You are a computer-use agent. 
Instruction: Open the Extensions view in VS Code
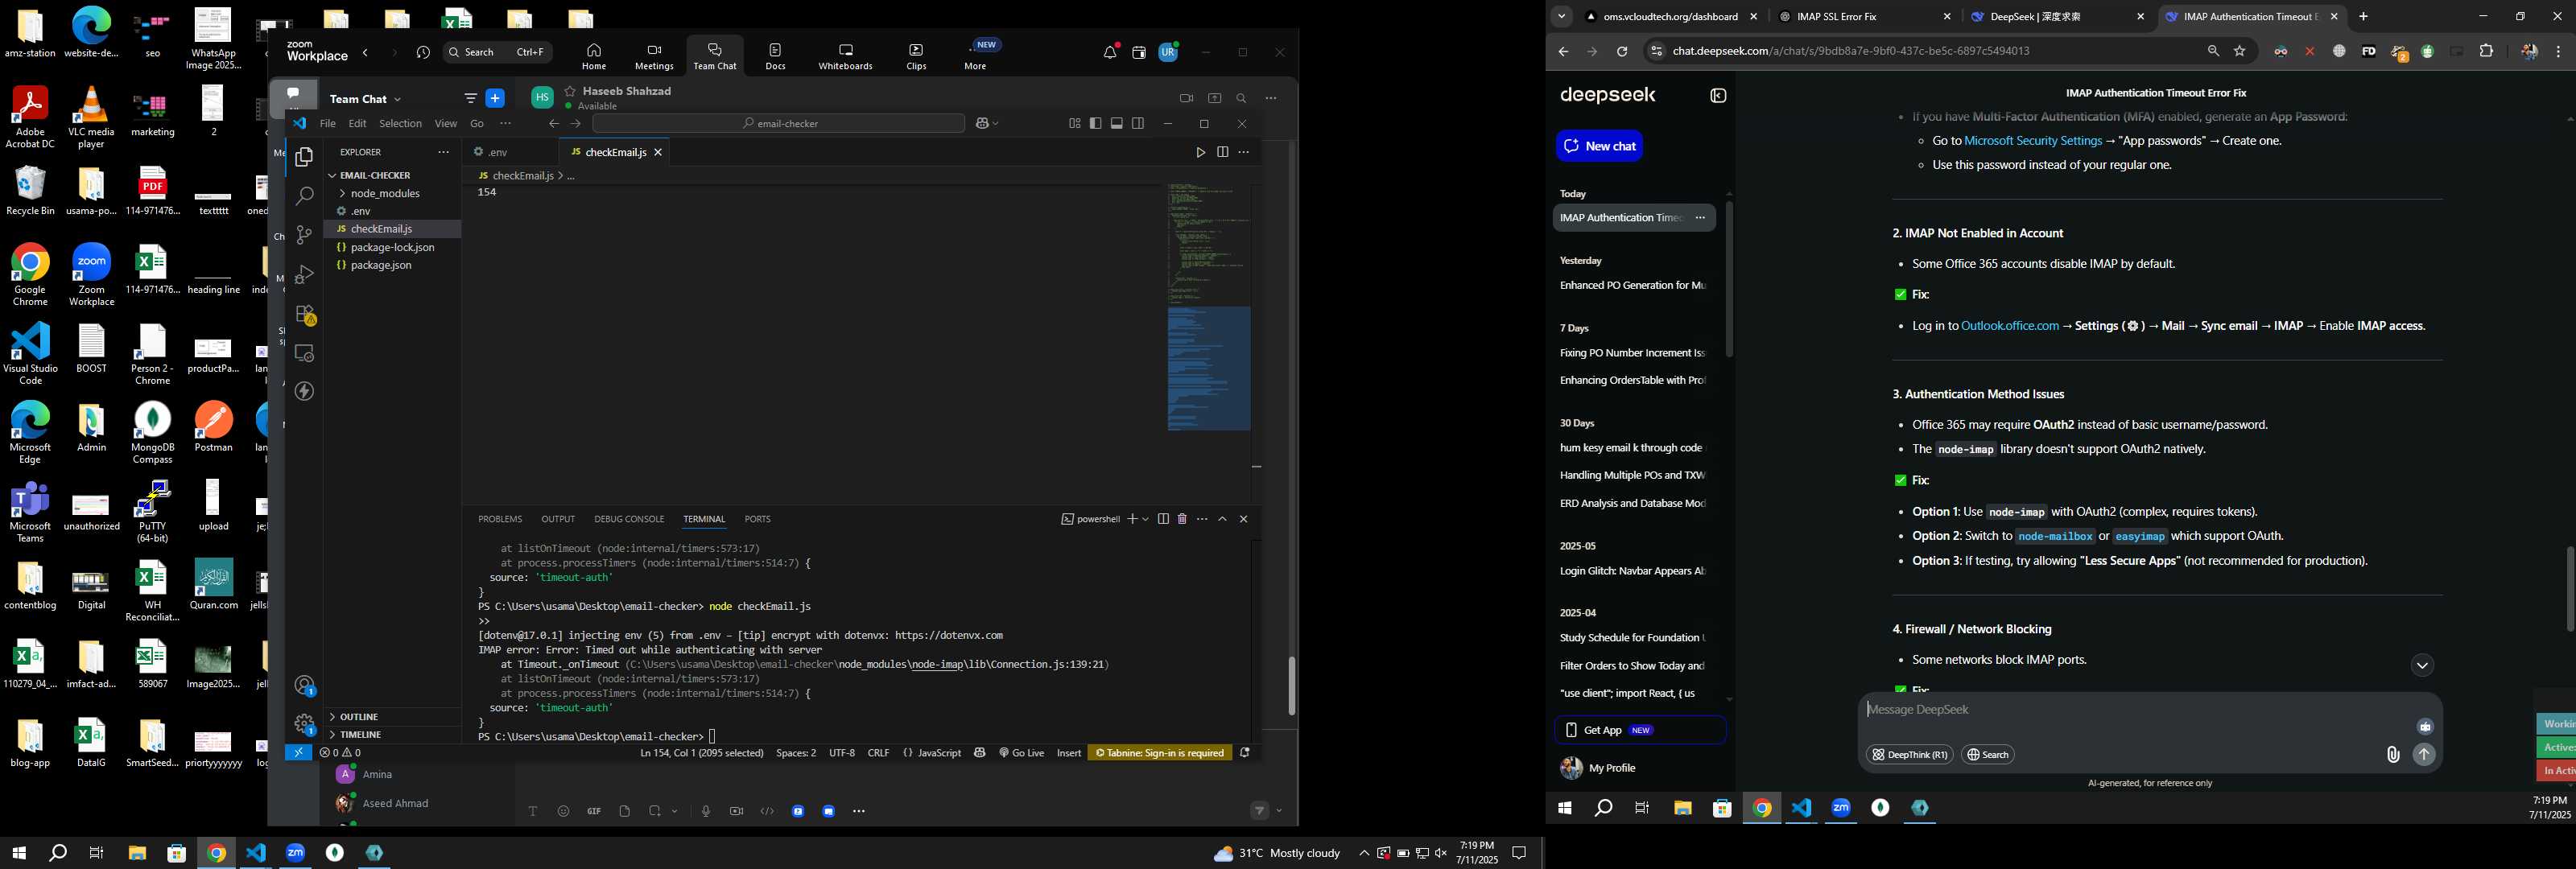click(x=305, y=314)
